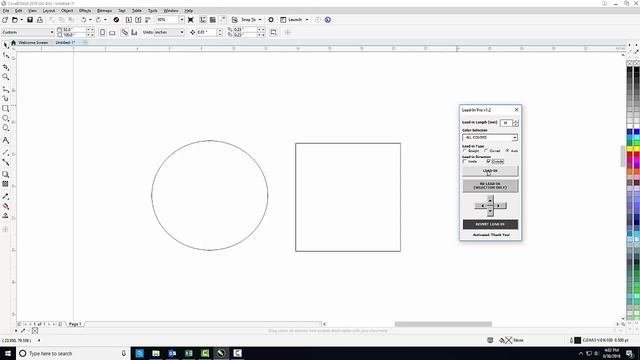Expand the Undo history arrow
This screenshot has width=640, height=360.
point(90,20)
